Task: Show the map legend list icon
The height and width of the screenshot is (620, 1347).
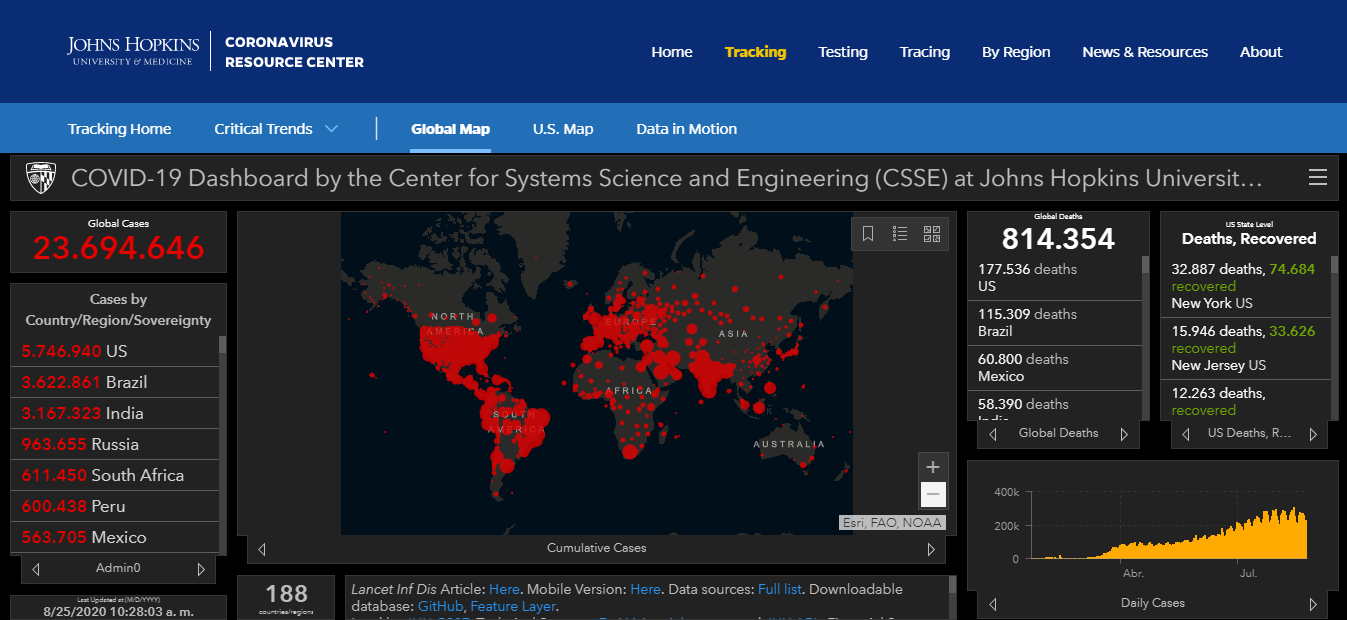Action: 900,234
